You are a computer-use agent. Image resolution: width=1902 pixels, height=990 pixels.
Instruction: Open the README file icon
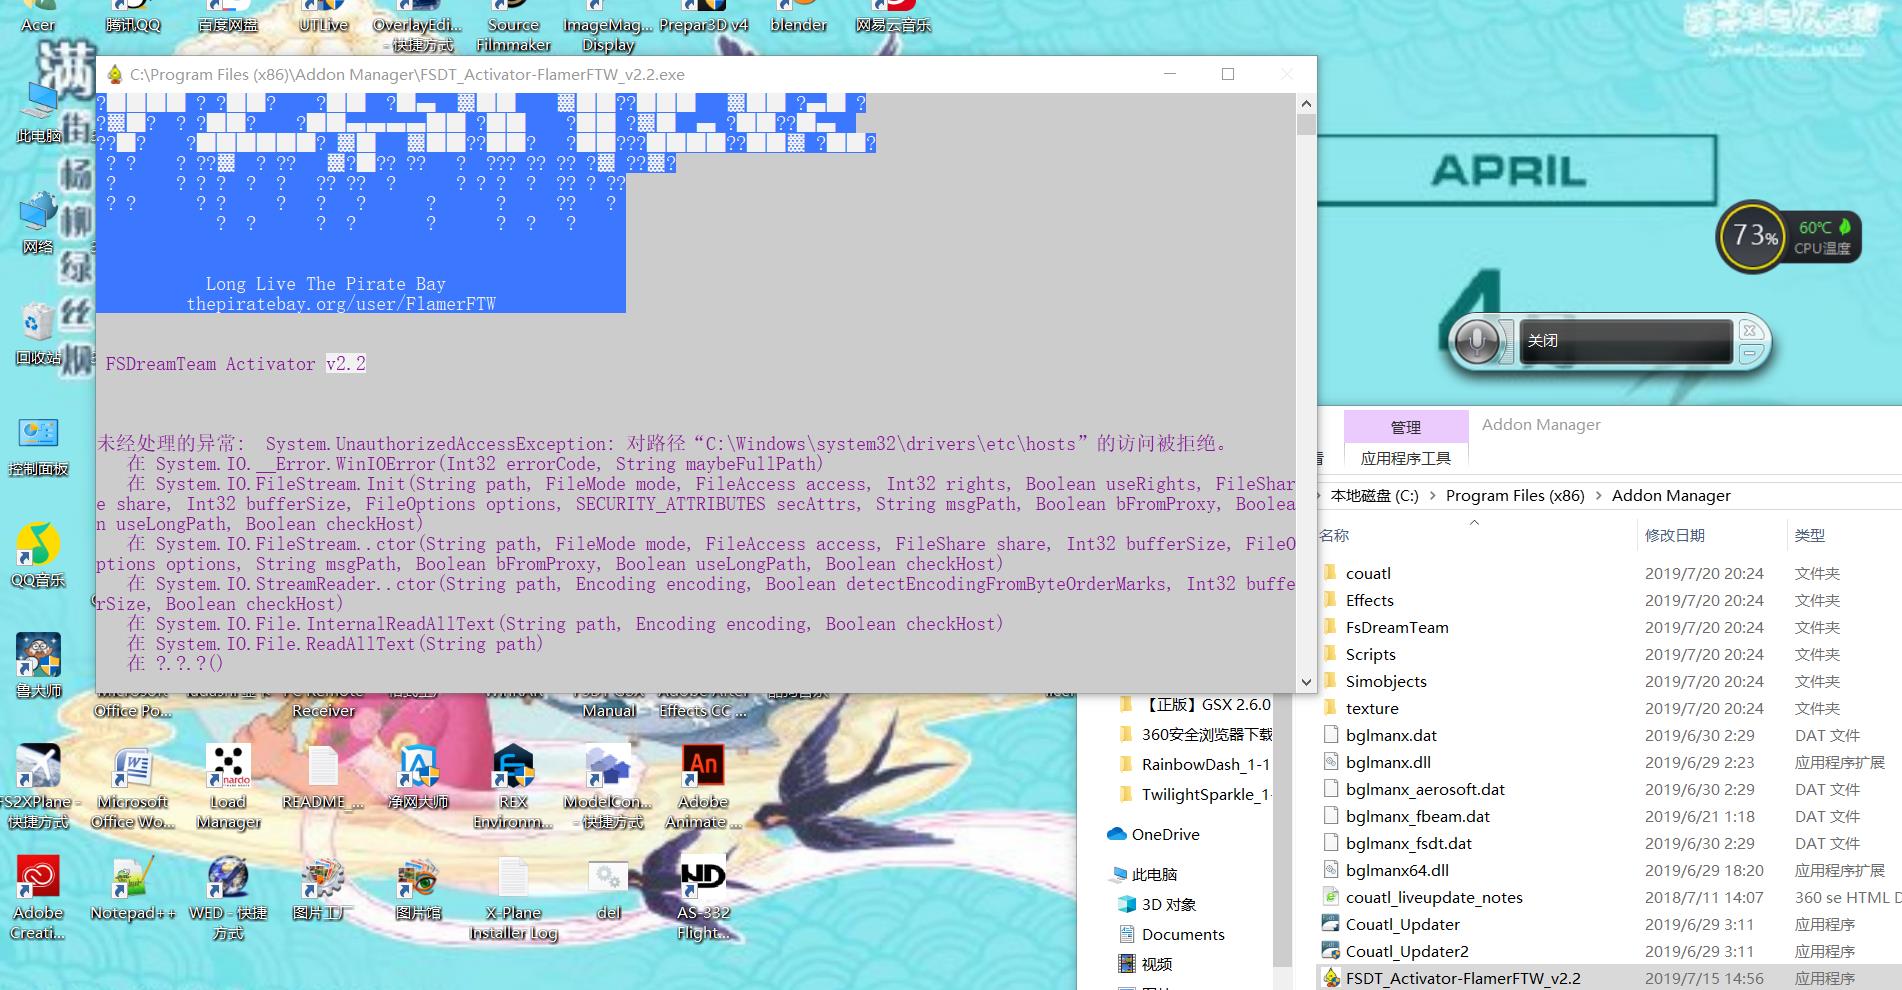(323, 778)
